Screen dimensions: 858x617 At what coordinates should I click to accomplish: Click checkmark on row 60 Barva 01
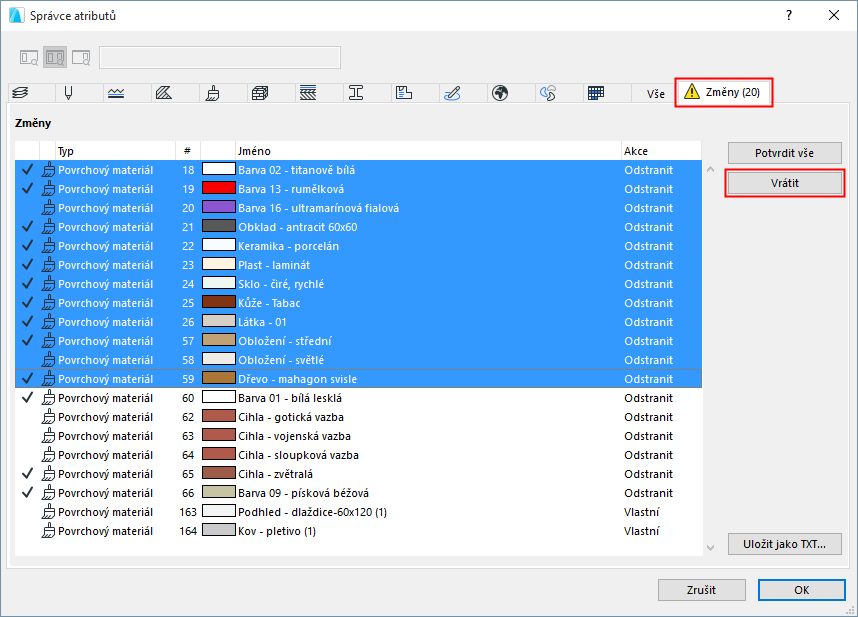(x=27, y=398)
